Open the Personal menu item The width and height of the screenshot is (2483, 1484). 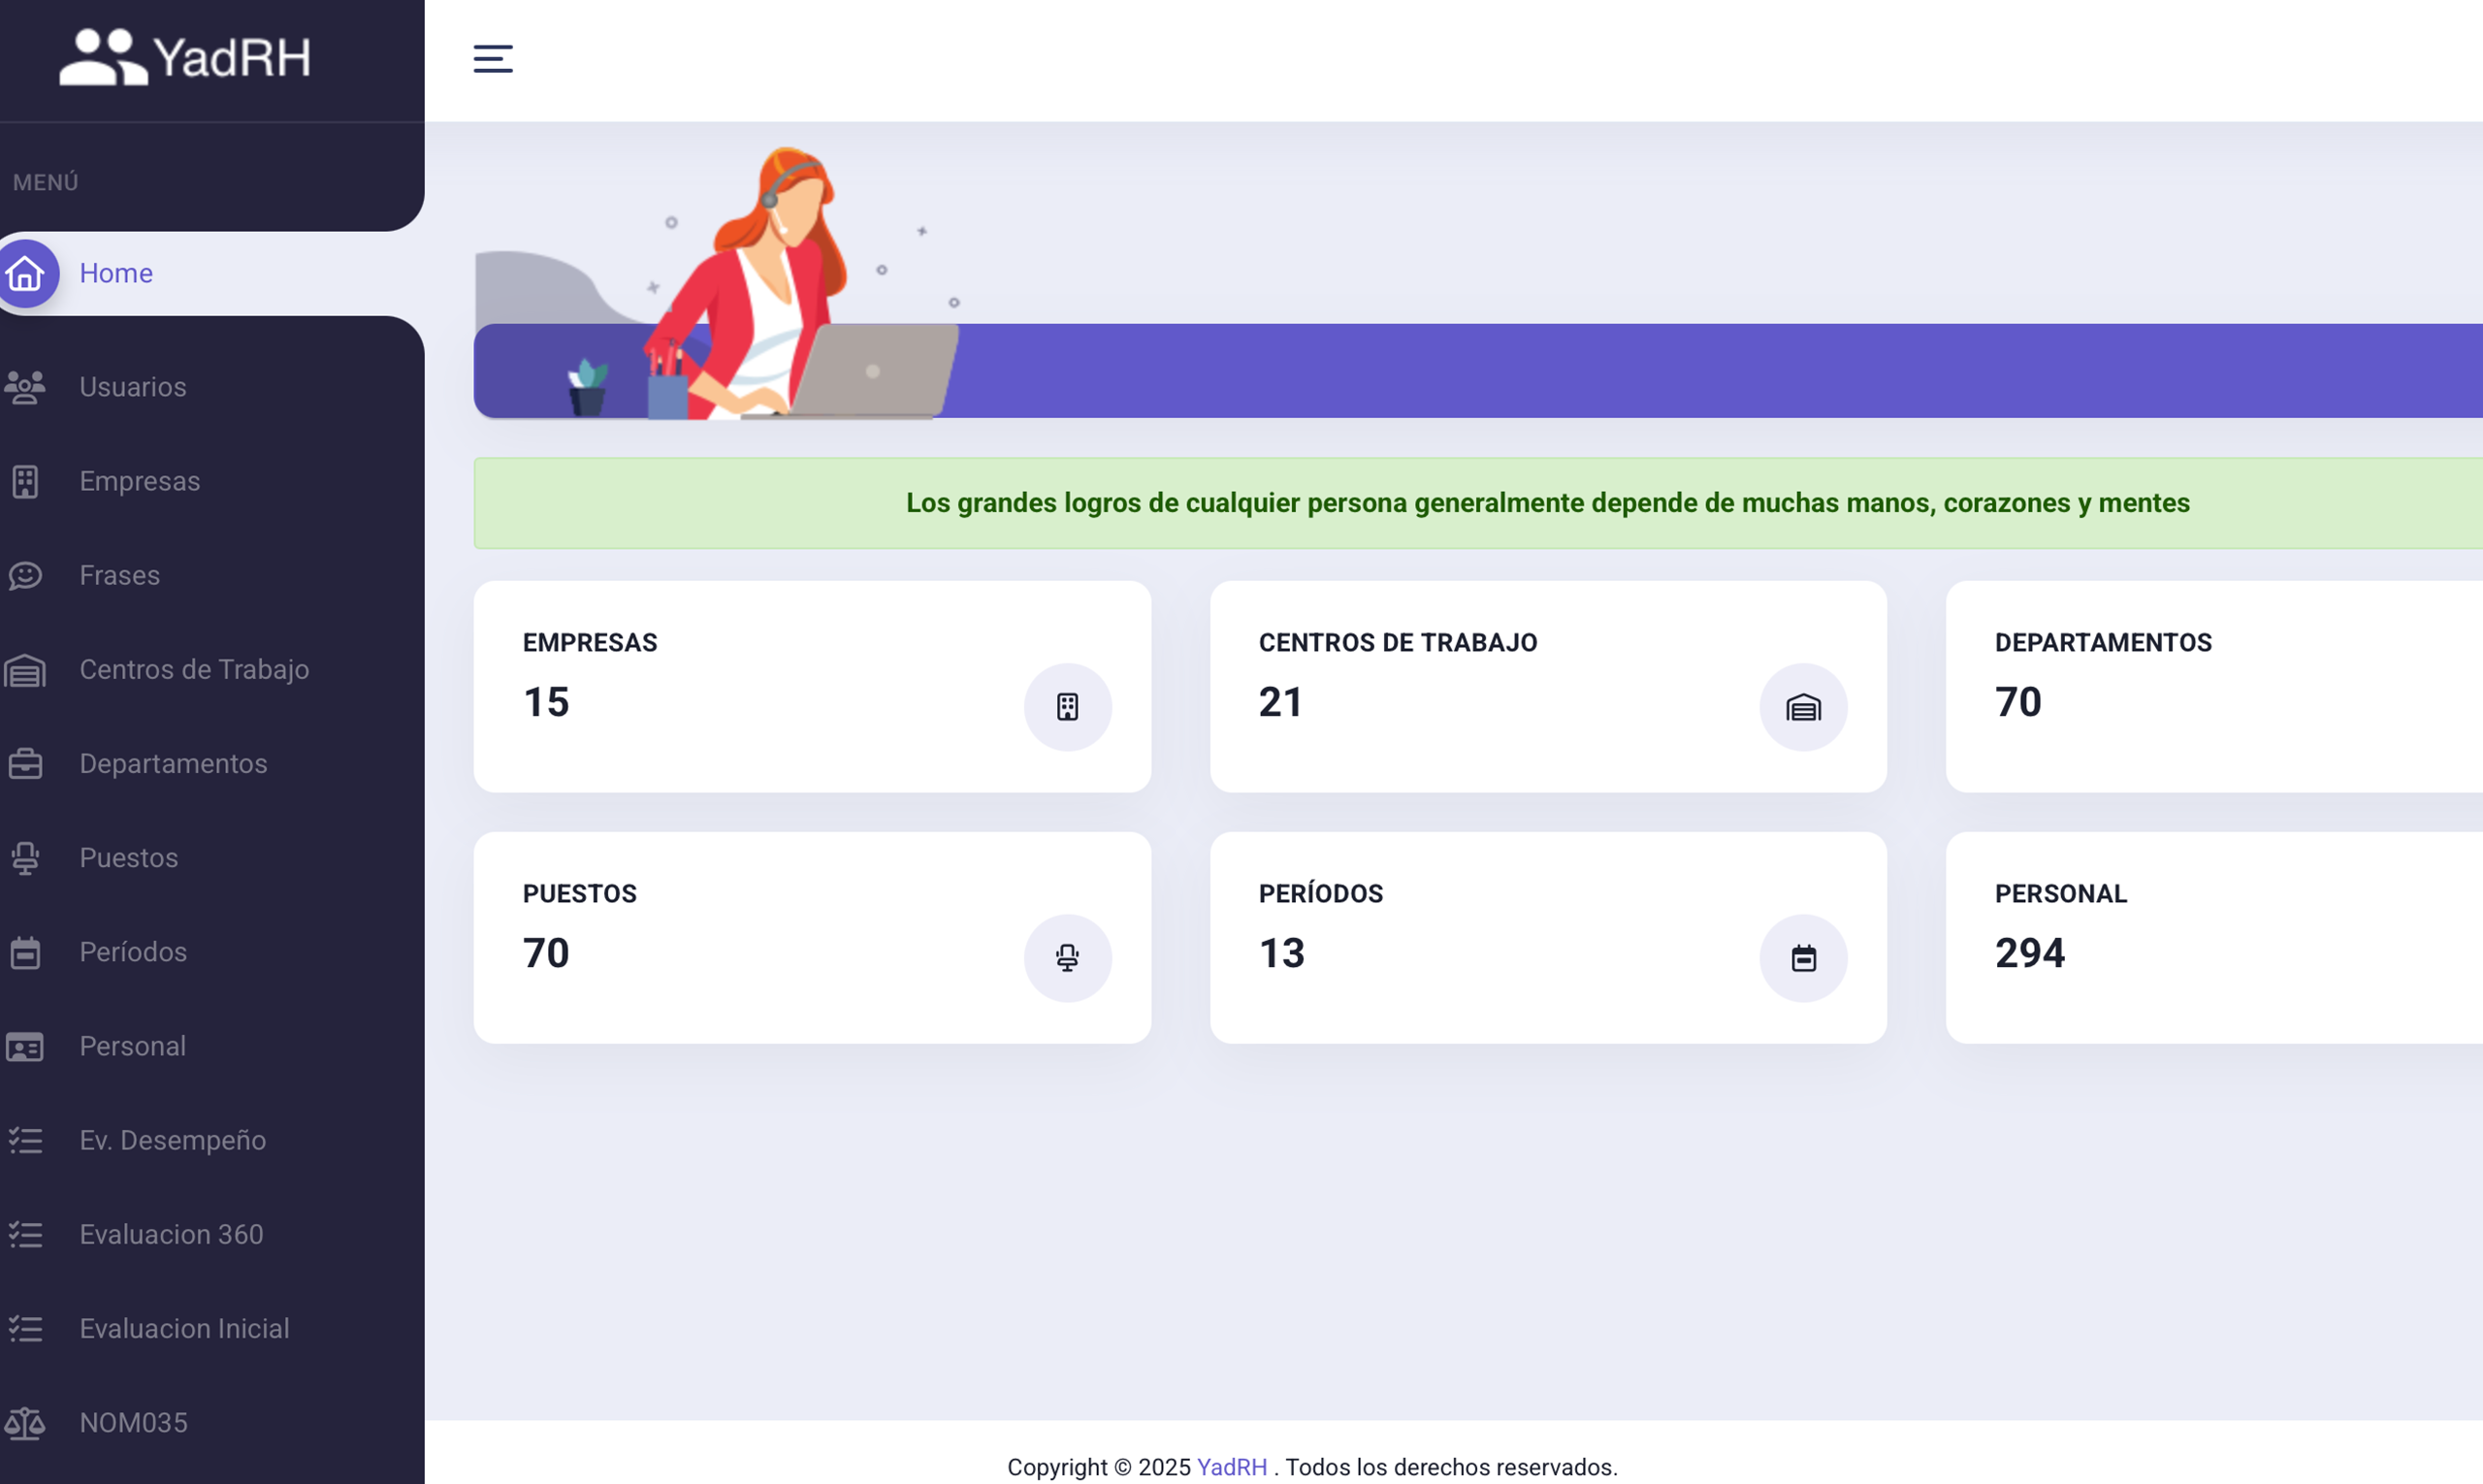pyautogui.click(x=132, y=1046)
